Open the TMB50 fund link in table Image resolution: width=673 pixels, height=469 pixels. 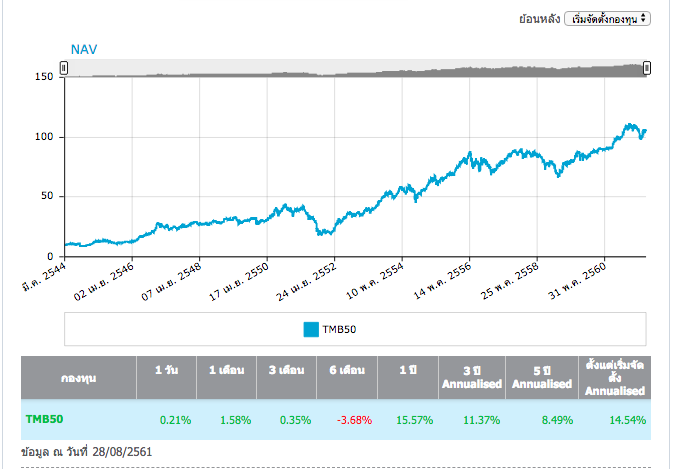(44, 419)
